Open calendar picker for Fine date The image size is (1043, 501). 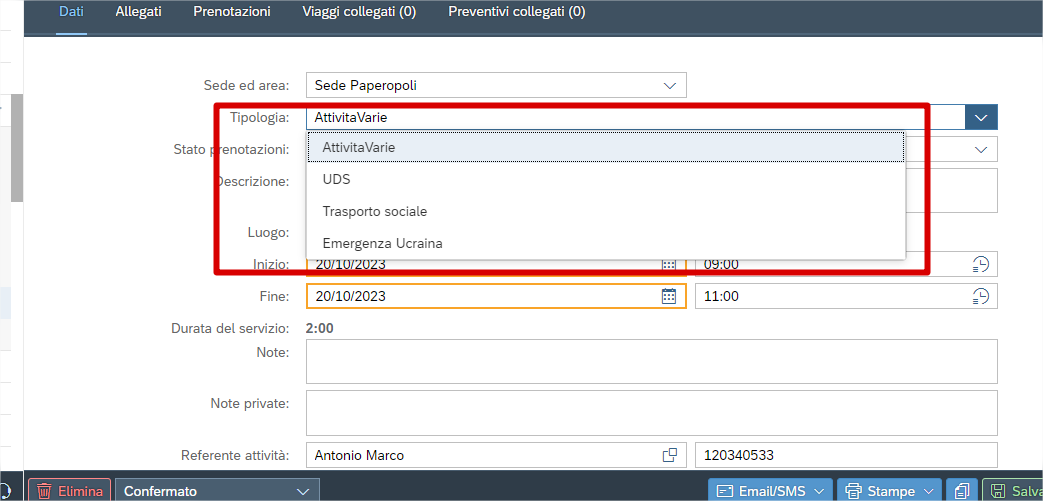[669, 296]
